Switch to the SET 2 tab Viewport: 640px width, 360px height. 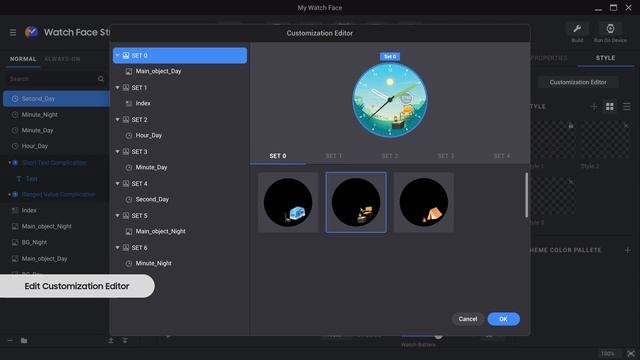click(389, 156)
